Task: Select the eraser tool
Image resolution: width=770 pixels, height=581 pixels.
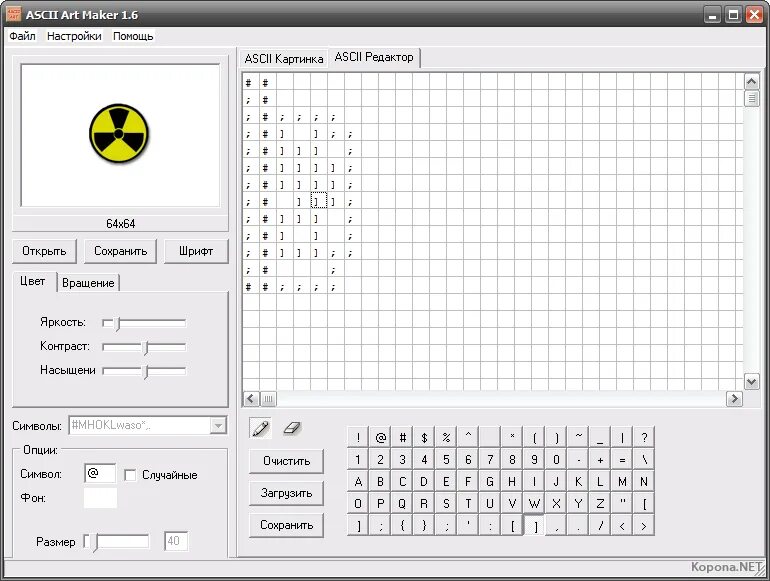Action: 292,428
